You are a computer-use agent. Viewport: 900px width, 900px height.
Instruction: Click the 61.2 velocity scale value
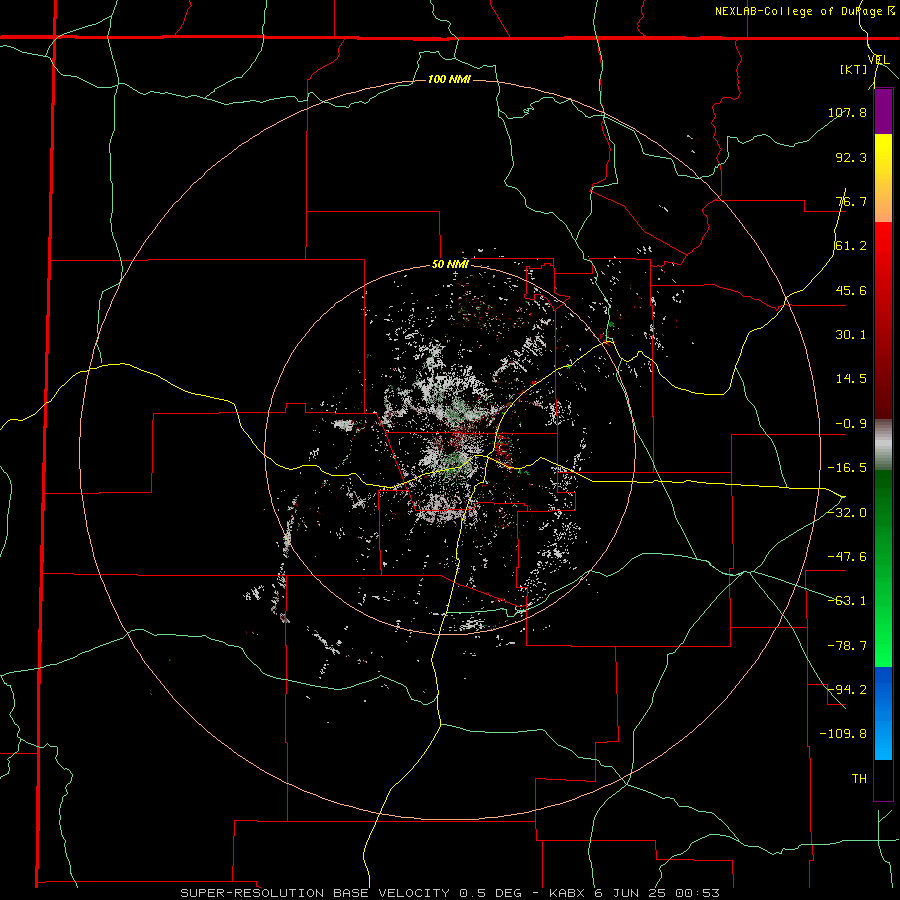851,246
